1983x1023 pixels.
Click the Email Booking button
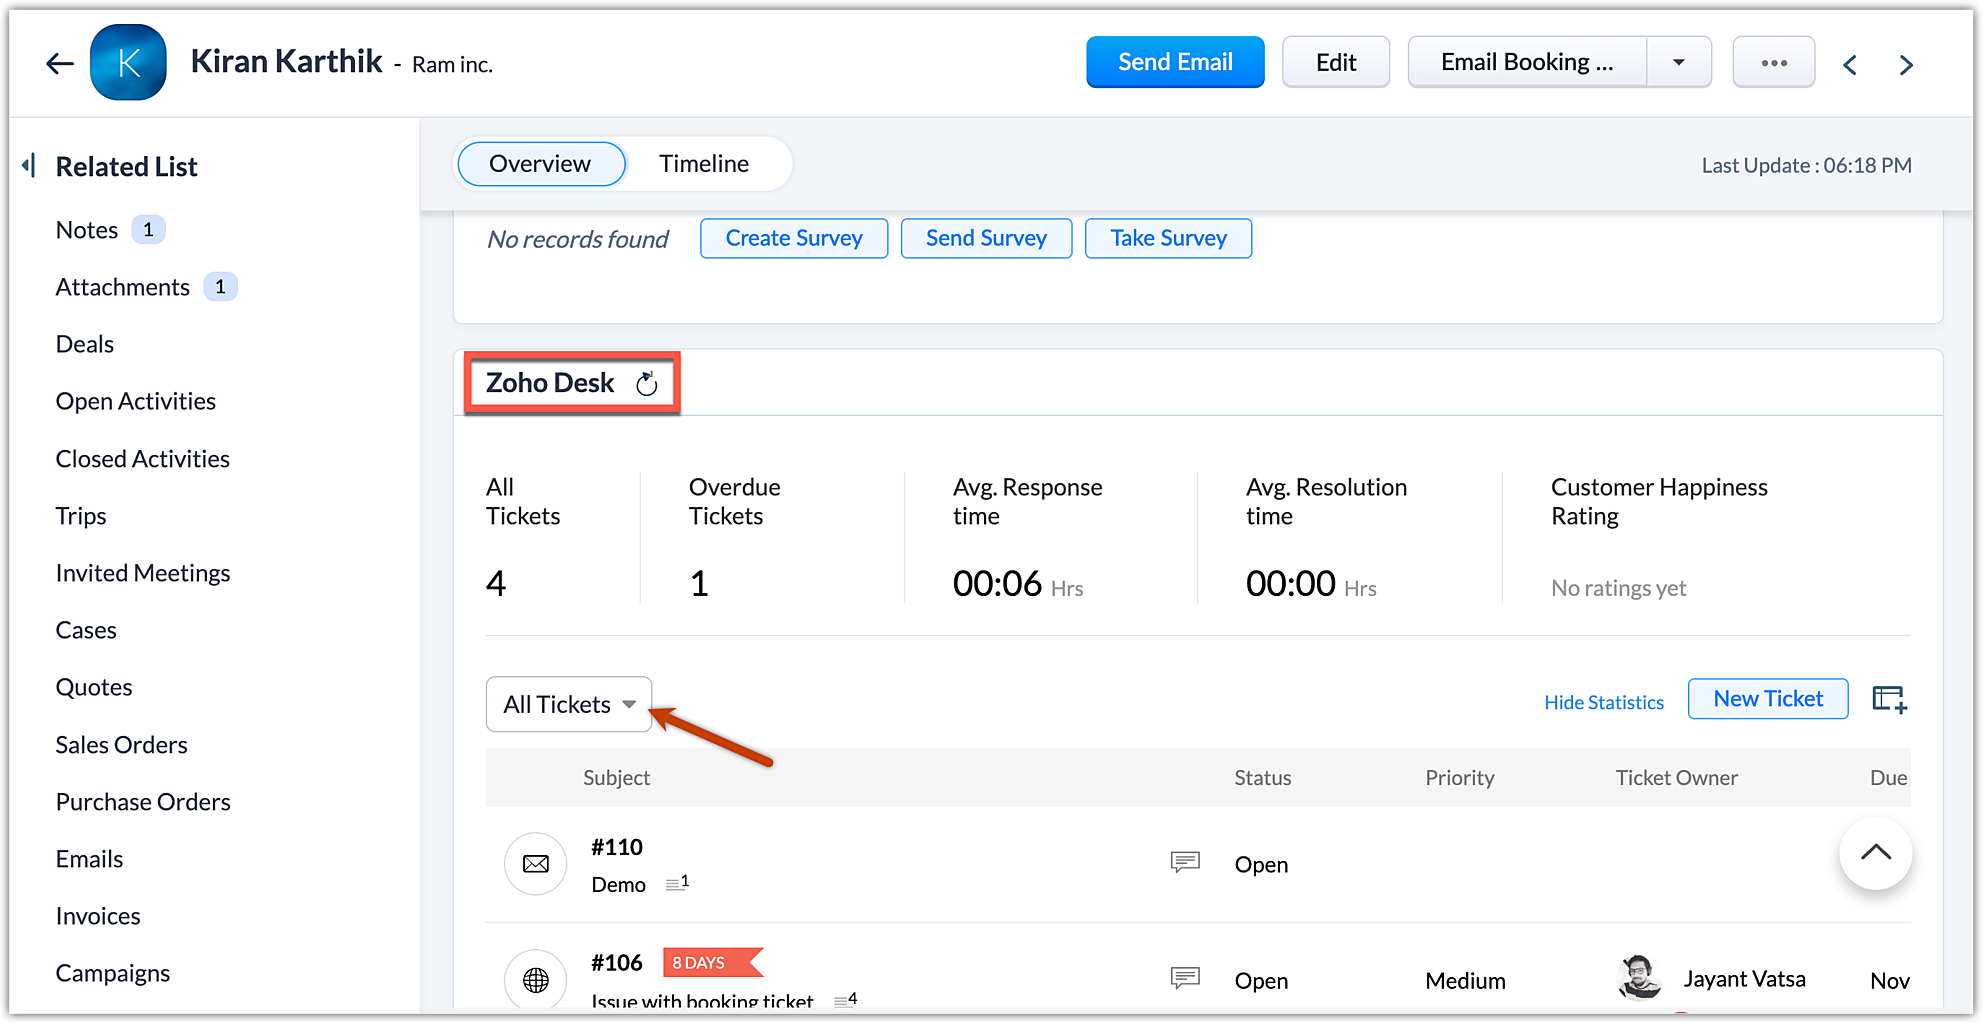pyautogui.click(x=1527, y=62)
